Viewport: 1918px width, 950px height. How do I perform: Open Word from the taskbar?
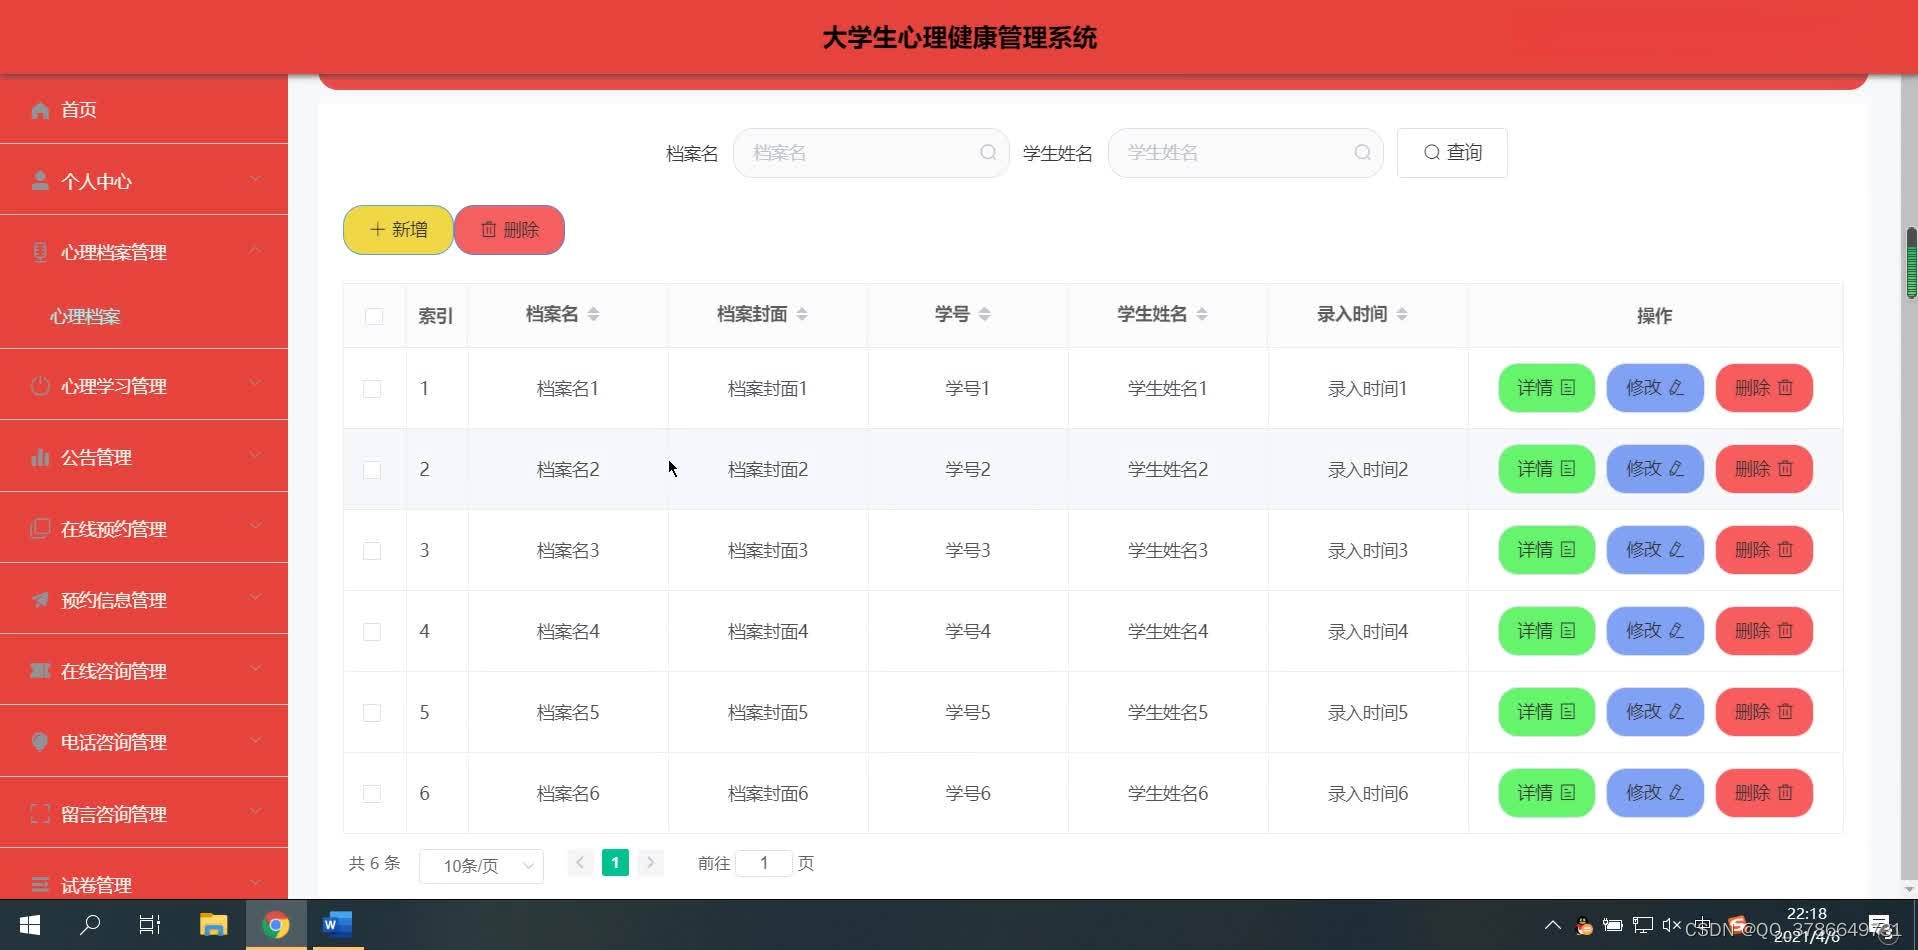coord(336,924)
